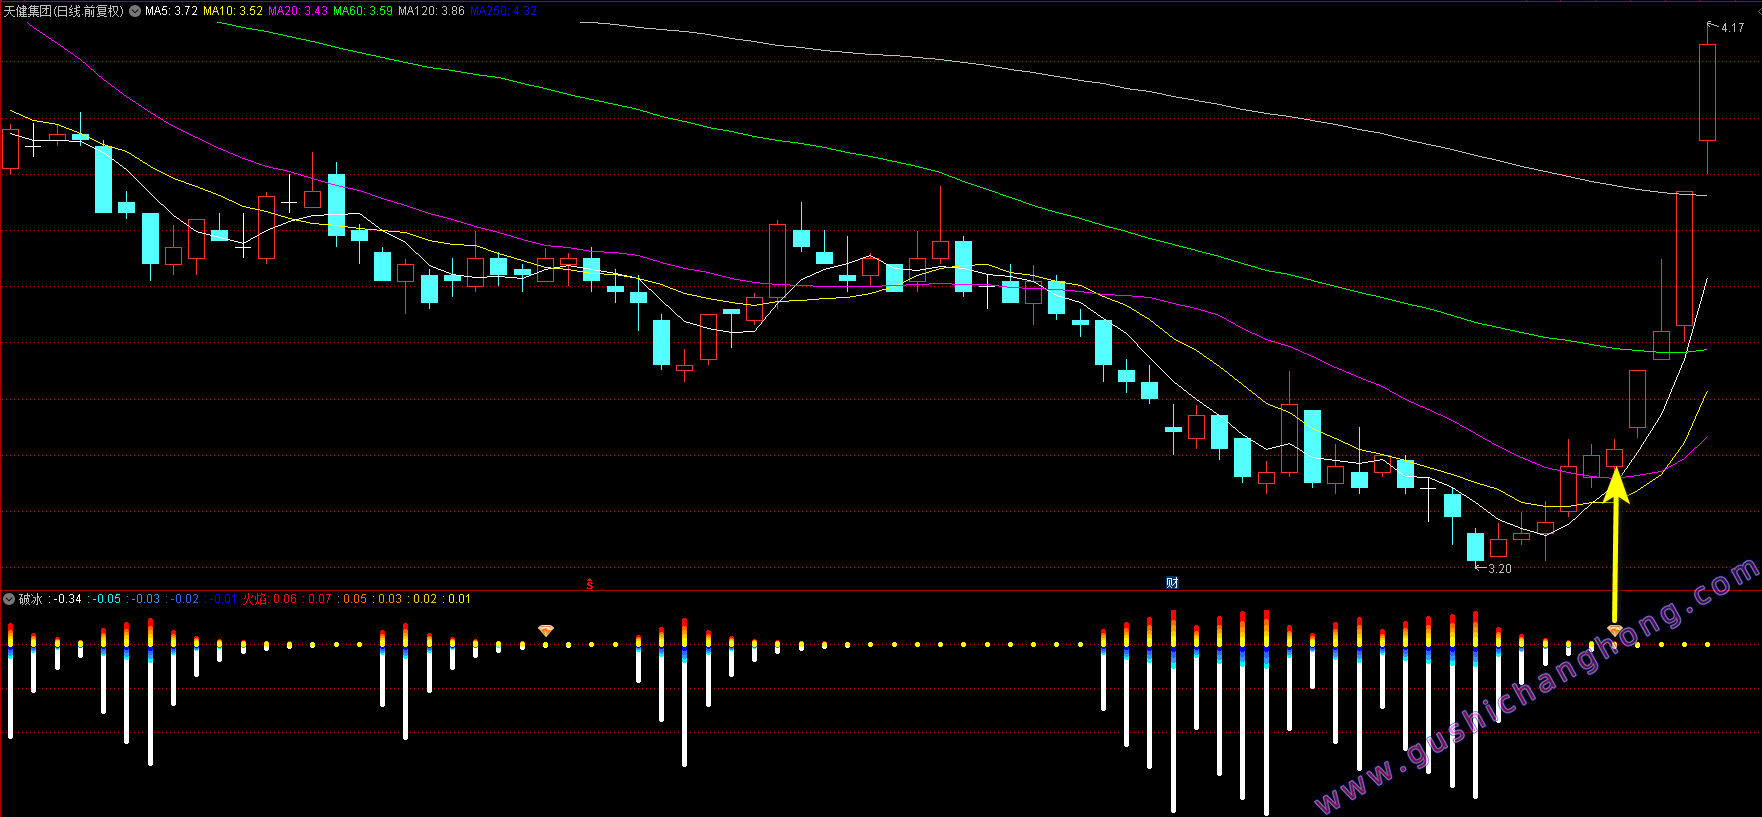Select the MA5: 3.72 label
Screen dimensions: 1762x817
pos(171,11)
